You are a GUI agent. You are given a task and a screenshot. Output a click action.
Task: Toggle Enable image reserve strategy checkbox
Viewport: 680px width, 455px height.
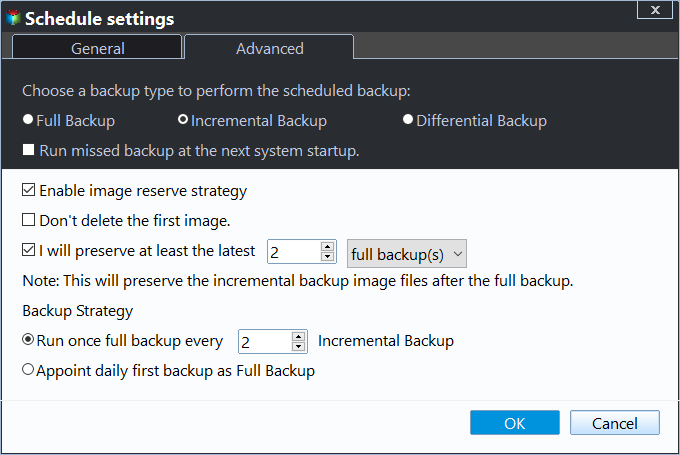pyautogui.click(x=28, y=190)
